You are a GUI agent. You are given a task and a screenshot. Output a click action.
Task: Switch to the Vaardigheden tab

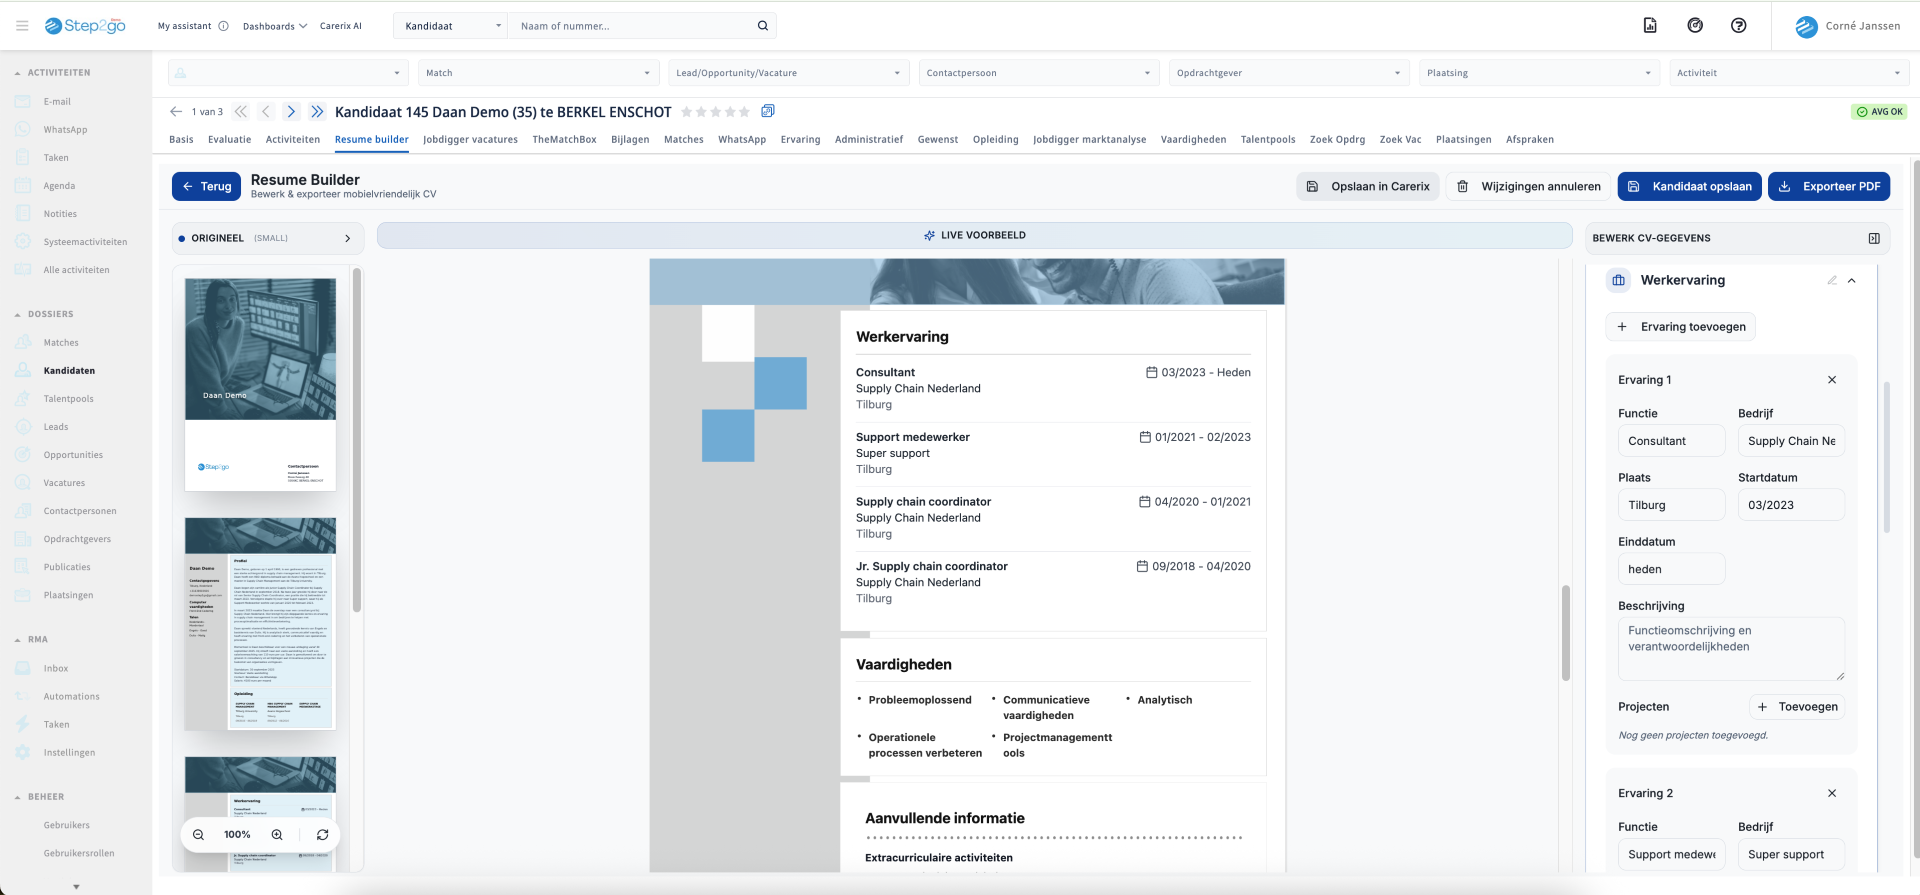tap(1193, 140)
